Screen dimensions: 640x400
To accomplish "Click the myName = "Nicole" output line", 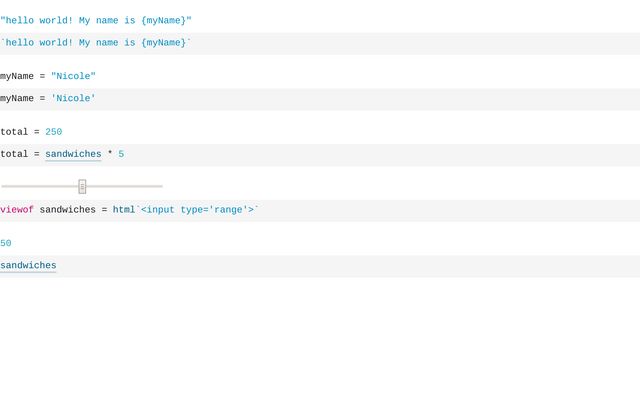I will point(48,76).
